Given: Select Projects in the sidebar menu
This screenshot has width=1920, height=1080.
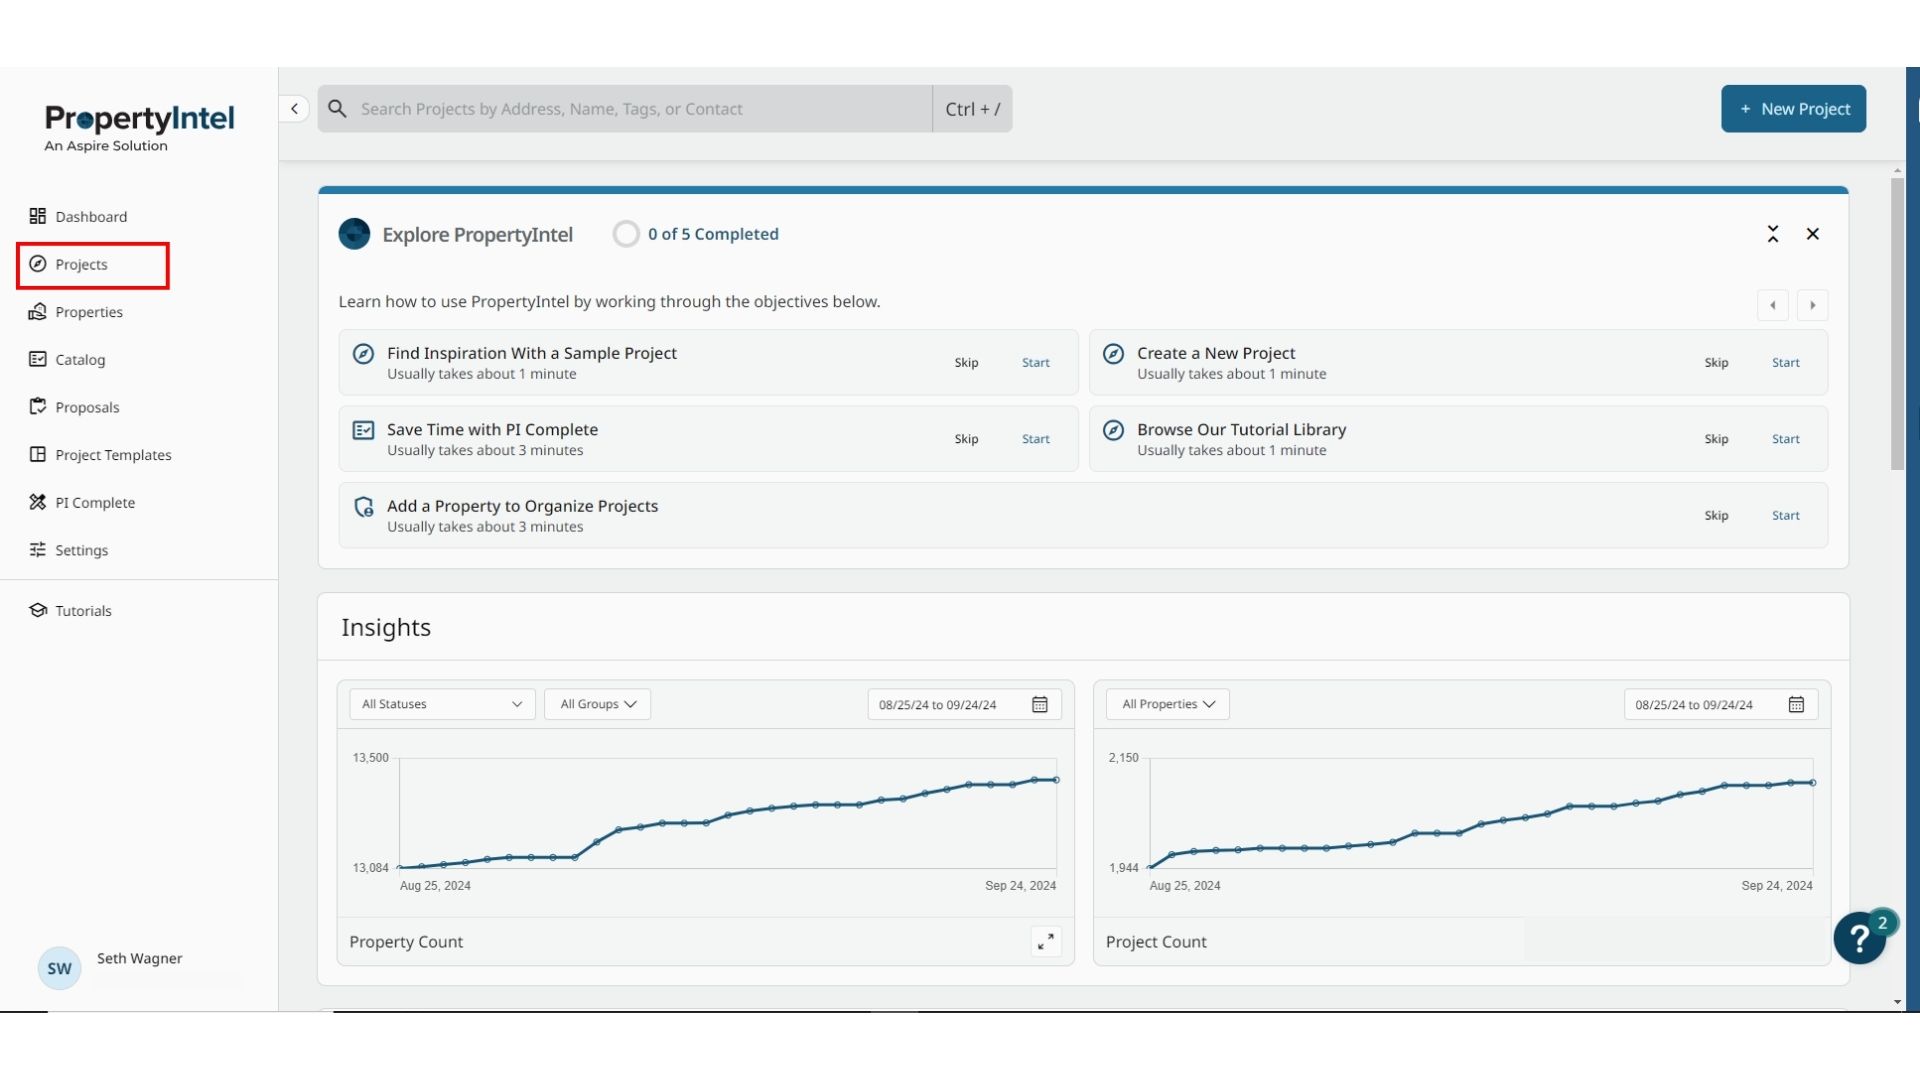Looking at the screenshot, I should tap(93, 265).
